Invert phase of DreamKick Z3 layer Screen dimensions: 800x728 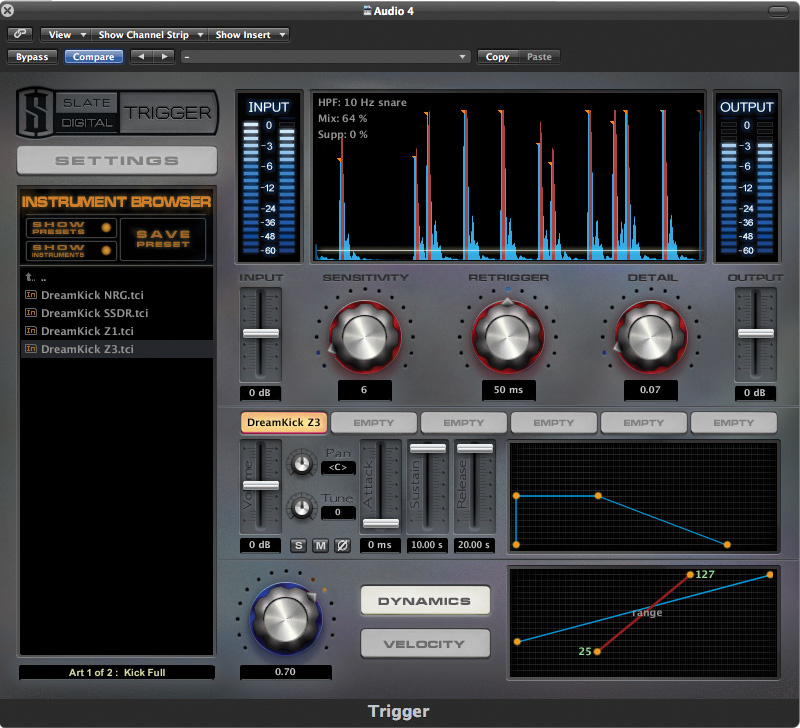click(342, 545)
